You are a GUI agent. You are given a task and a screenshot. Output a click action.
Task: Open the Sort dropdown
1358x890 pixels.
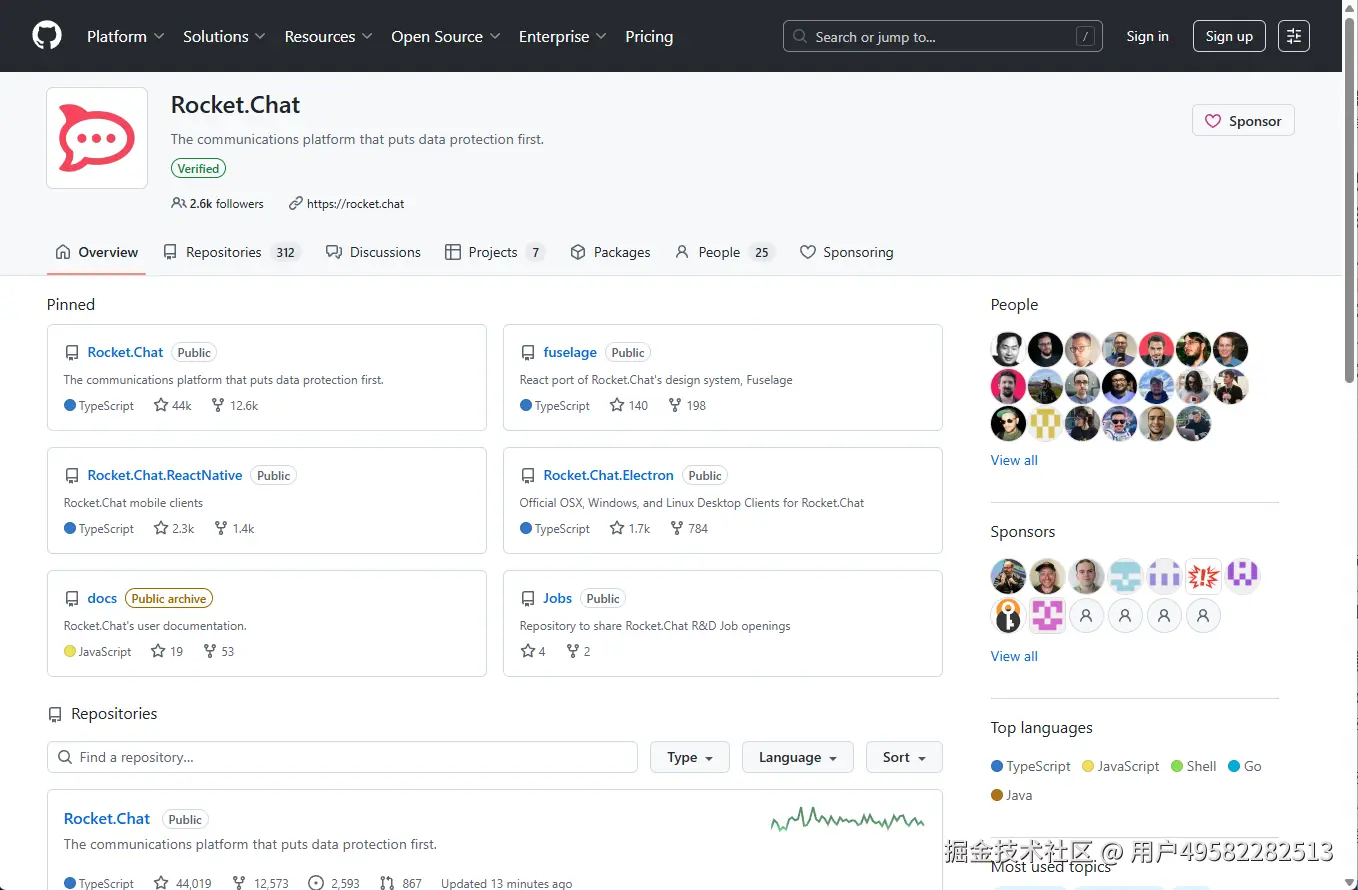(905, 757)
